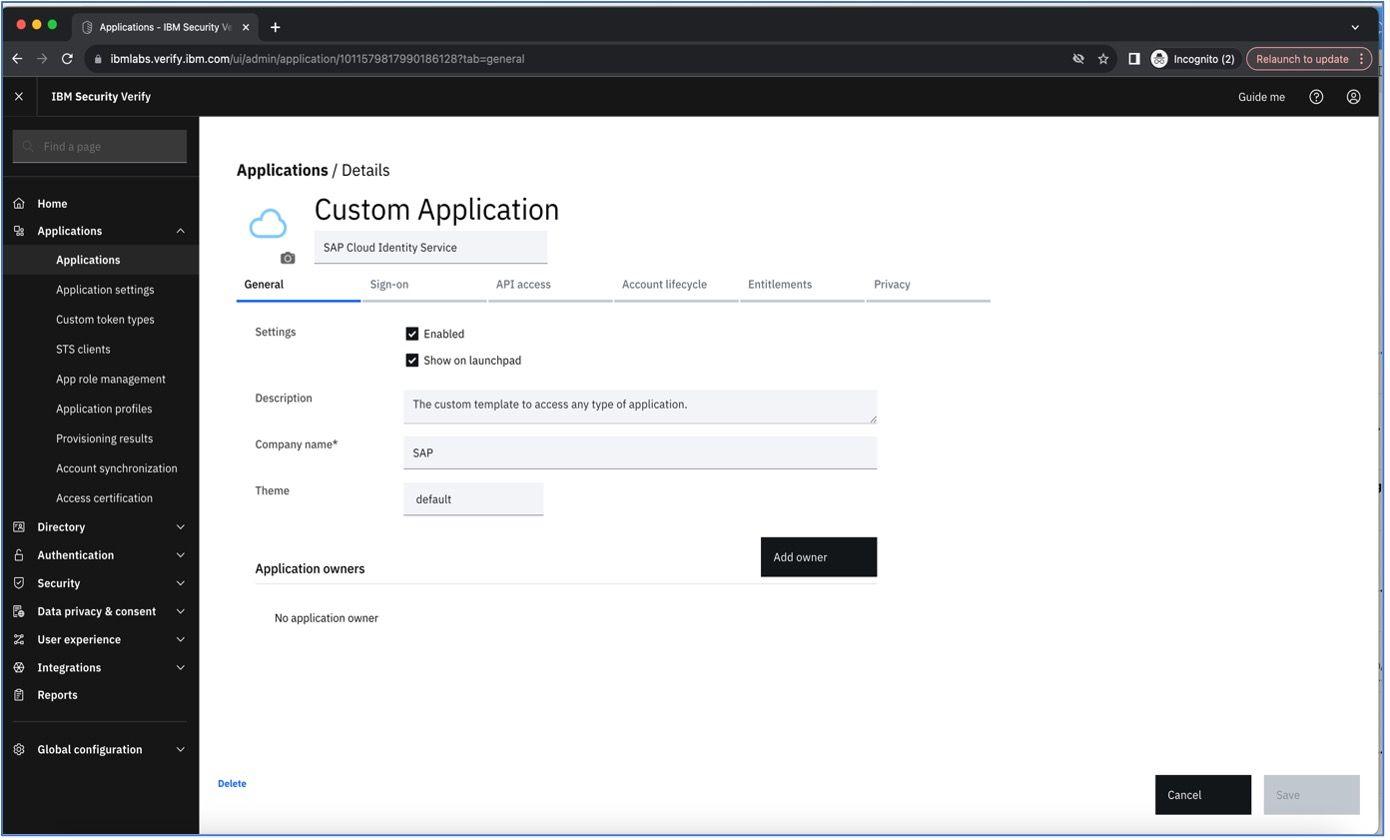
Task: Close the navigation panel with the X icon
Action: pyautogui.click(x=18, y=95)
